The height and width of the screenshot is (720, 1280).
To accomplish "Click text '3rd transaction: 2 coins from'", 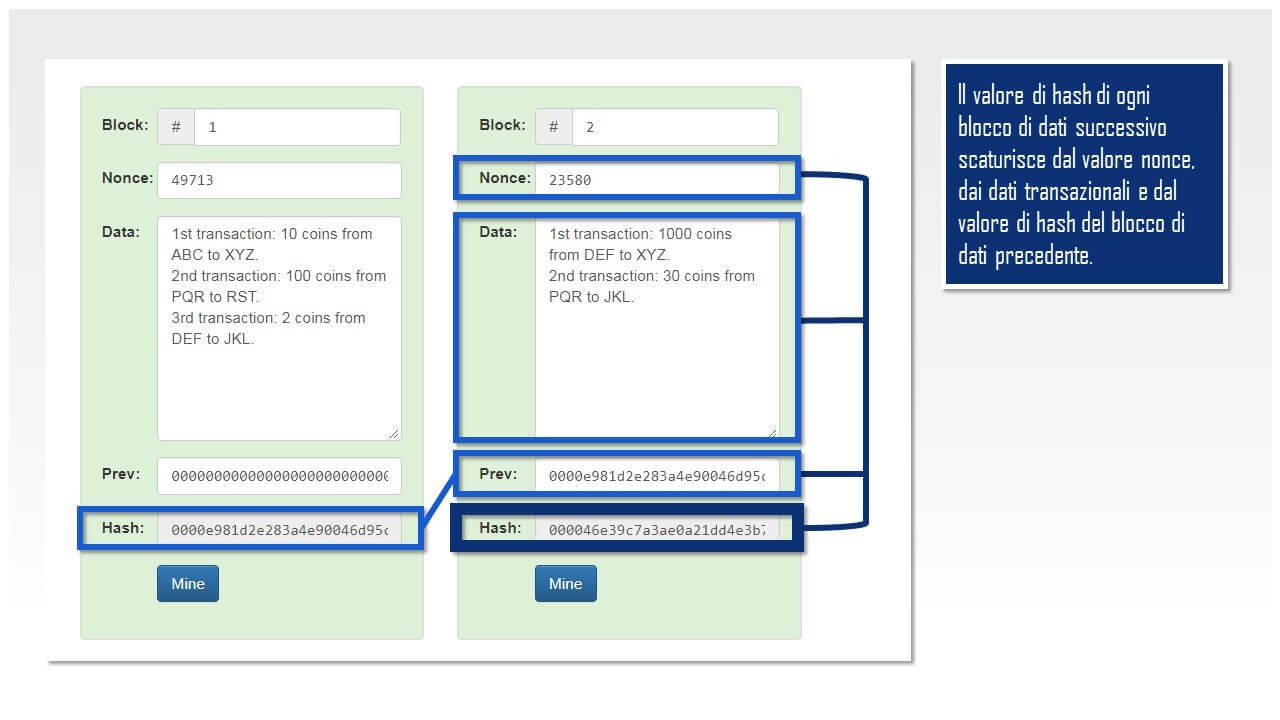I will 268,318.
